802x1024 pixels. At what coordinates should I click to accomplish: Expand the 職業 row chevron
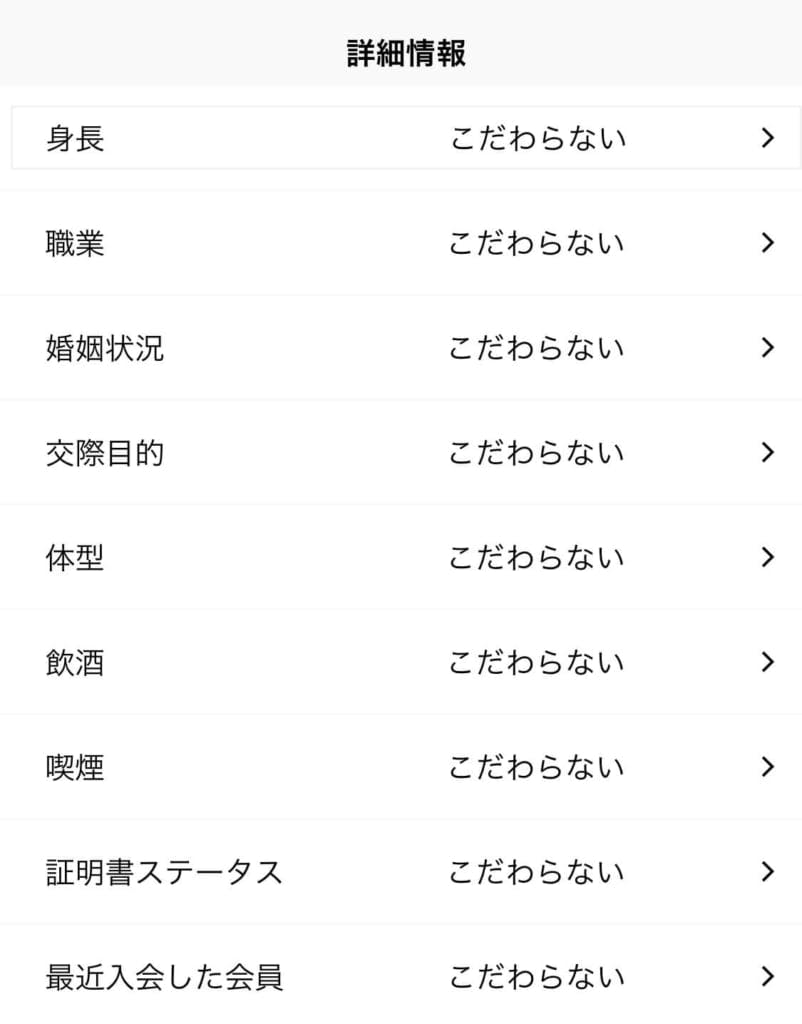(x=768, y=242)
